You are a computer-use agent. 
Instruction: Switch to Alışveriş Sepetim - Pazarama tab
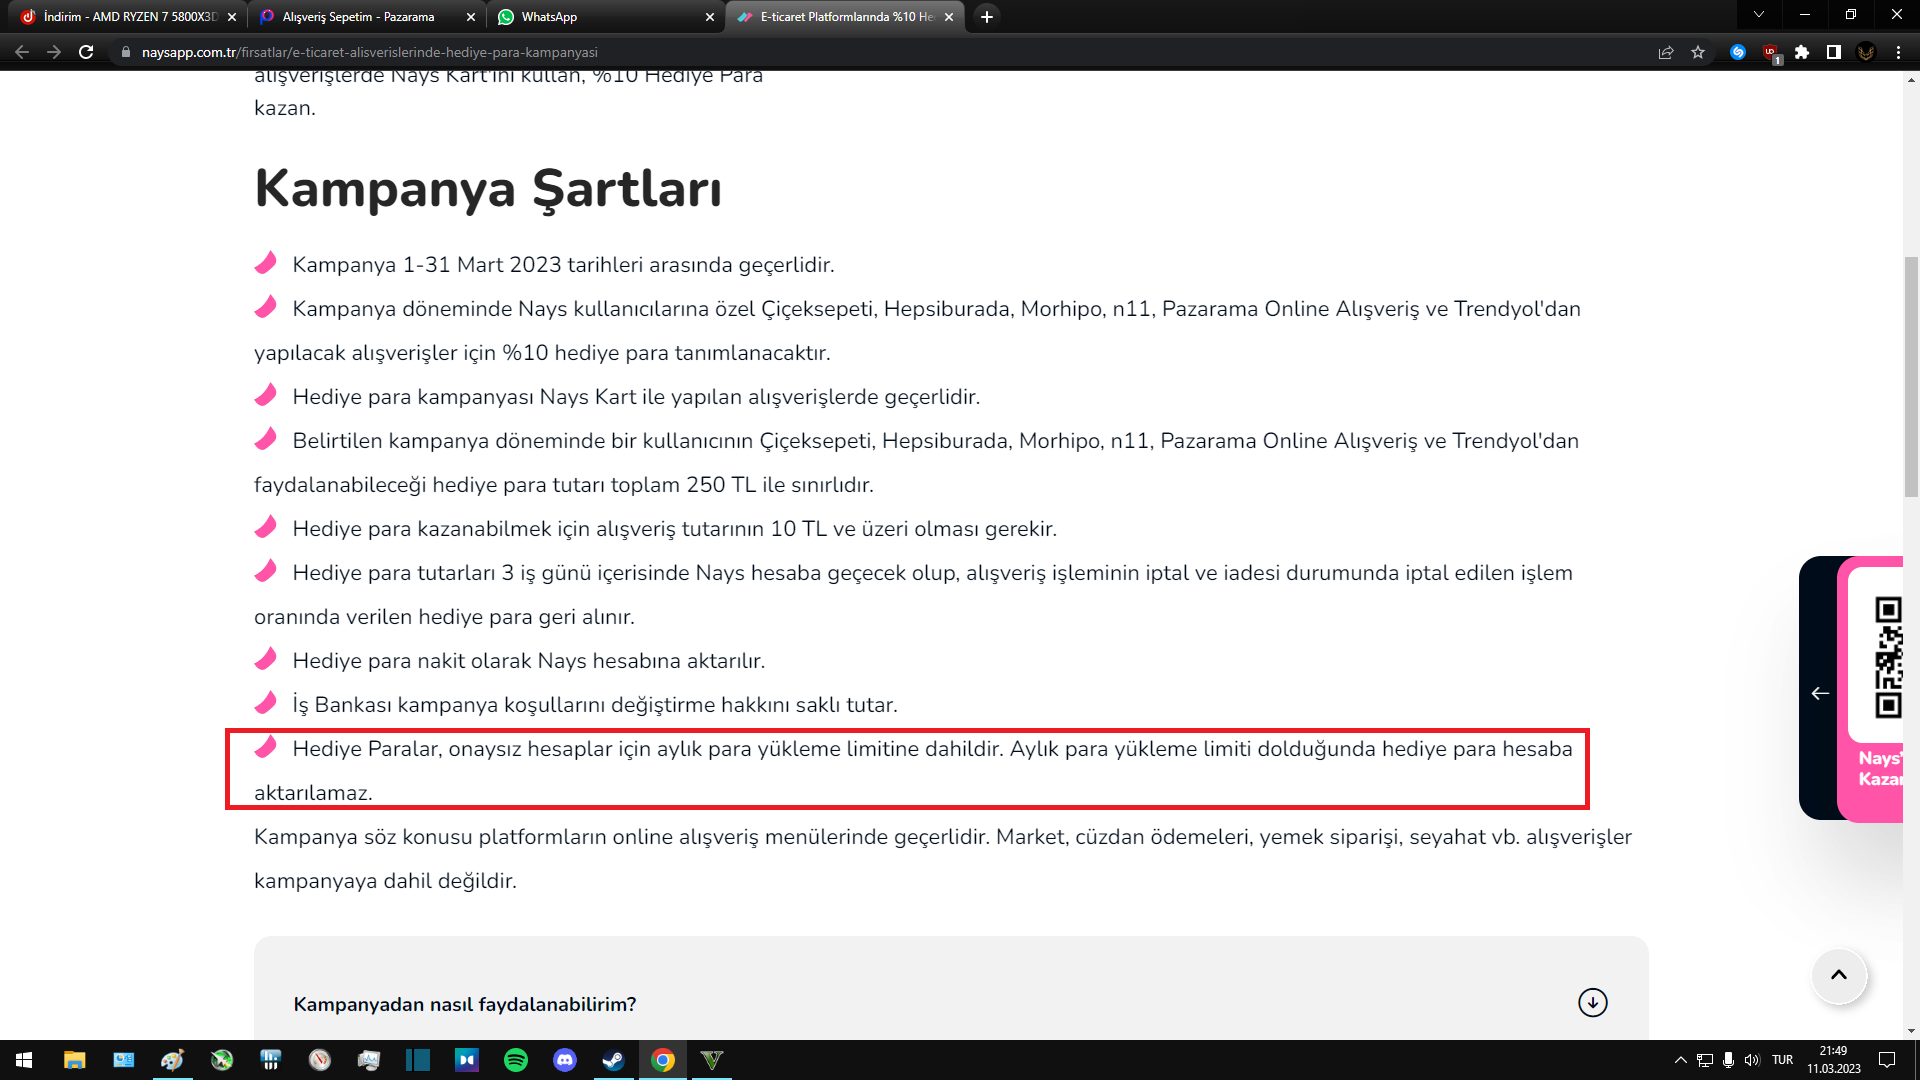(358, 17)
